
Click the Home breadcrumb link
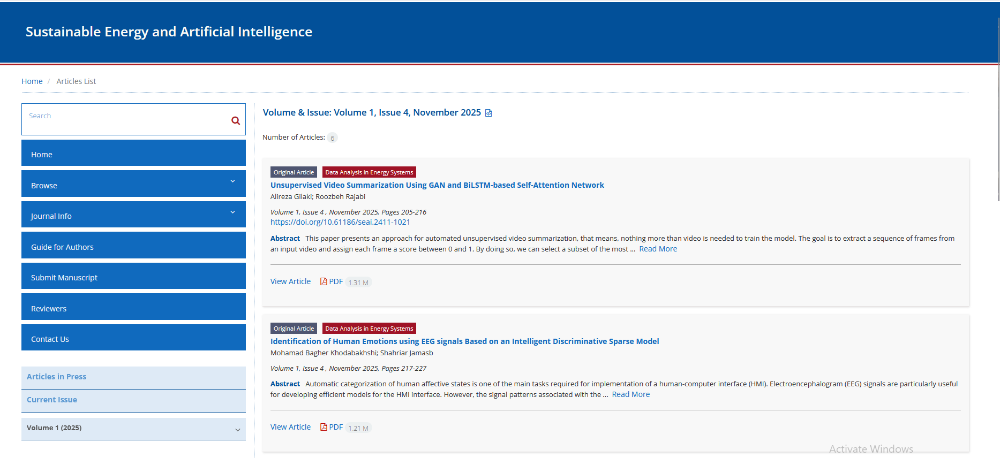[32, 81]
